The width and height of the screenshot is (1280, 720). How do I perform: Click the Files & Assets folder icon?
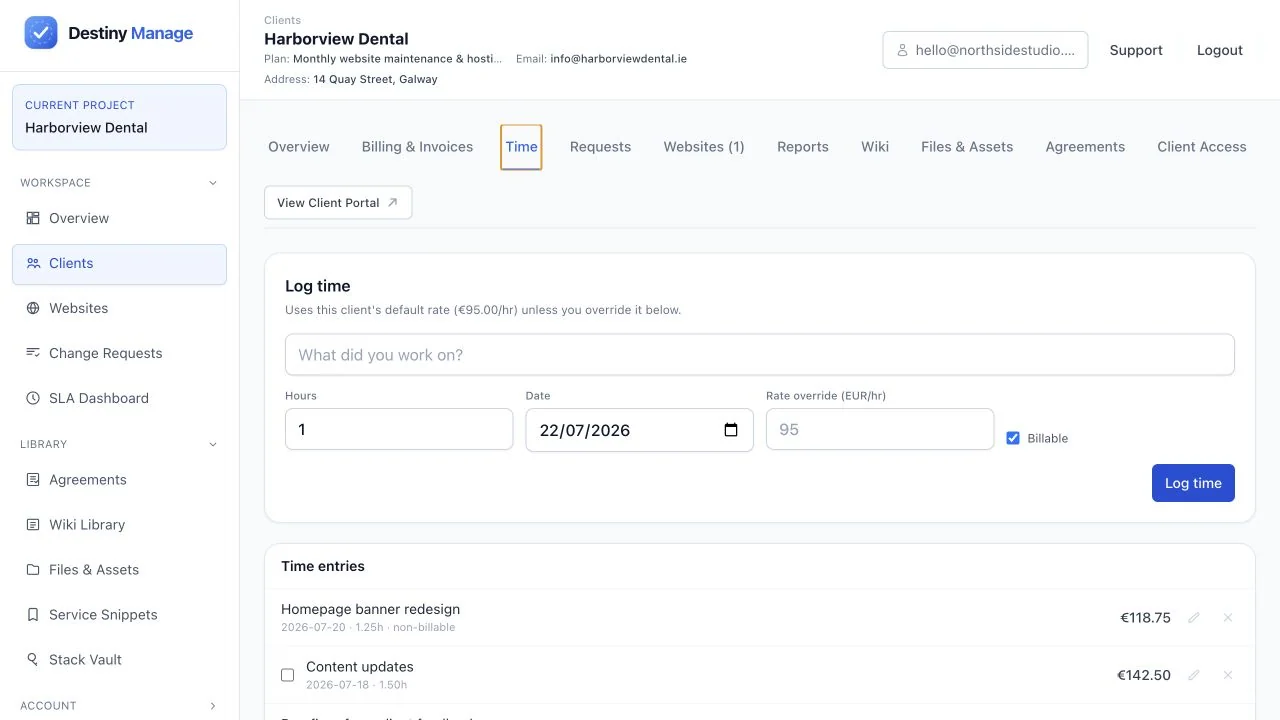pos(33,570)
